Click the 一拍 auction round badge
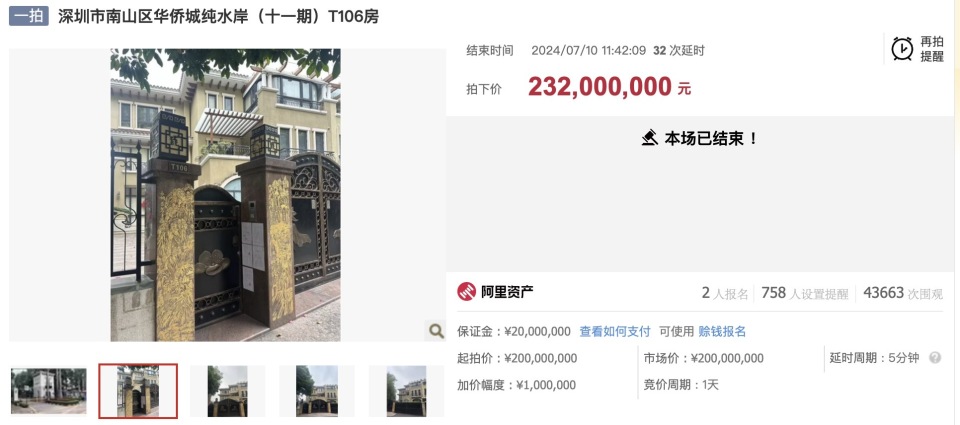Viewport: 960px width, 425px height. pos(28,16)
